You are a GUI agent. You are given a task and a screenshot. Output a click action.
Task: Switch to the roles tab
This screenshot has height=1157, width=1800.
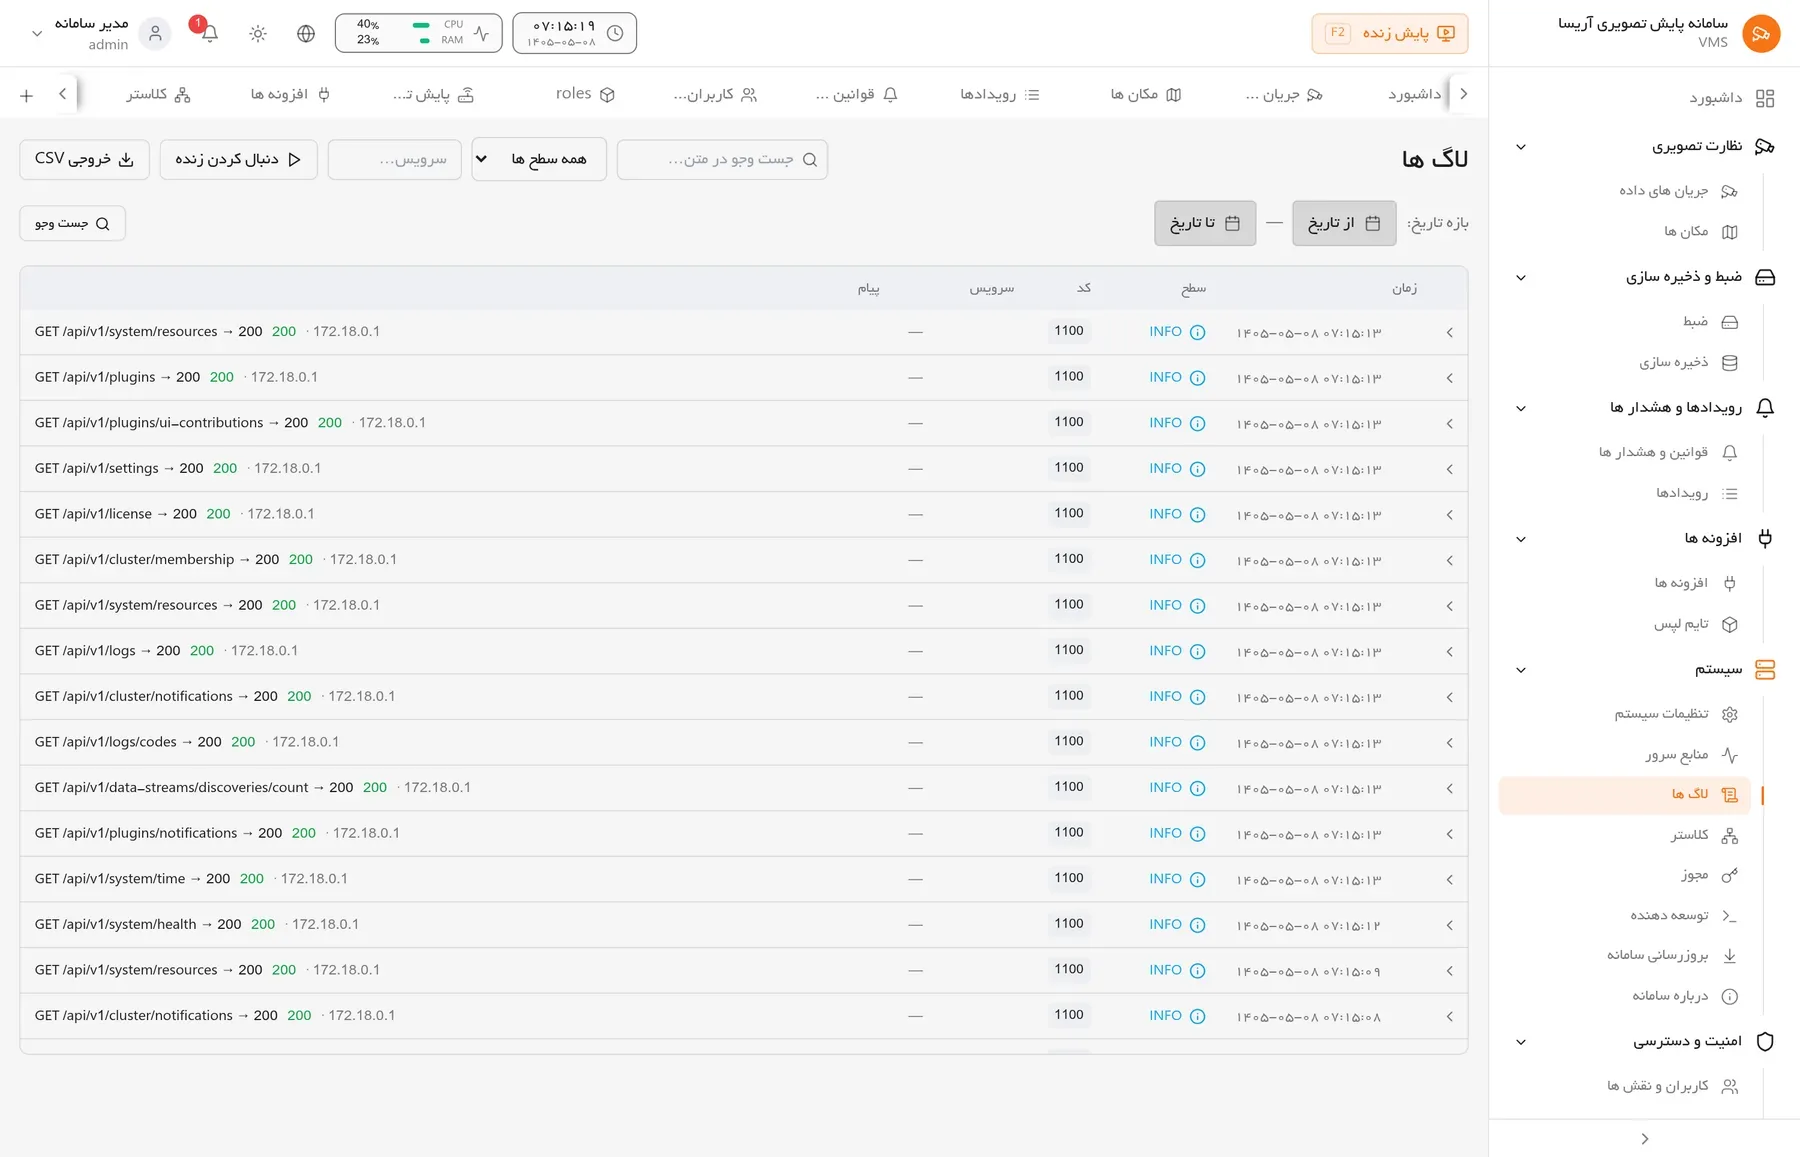coord(585,94)
